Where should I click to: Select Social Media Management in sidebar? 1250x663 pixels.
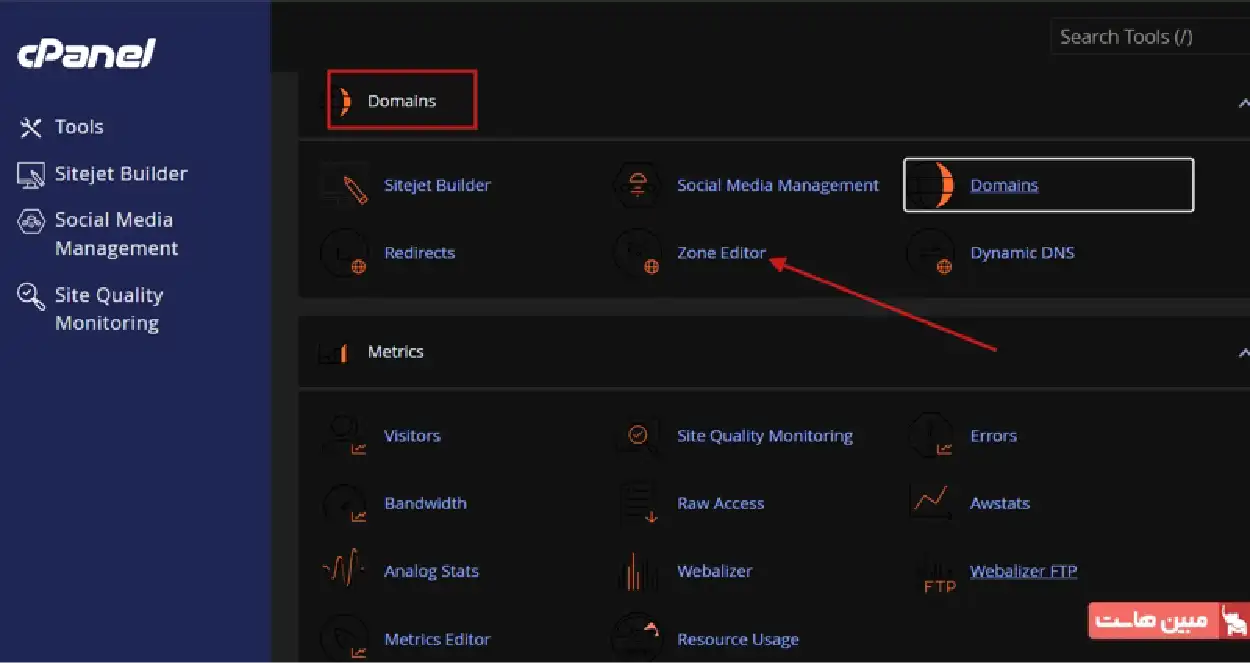coord(98,234)
